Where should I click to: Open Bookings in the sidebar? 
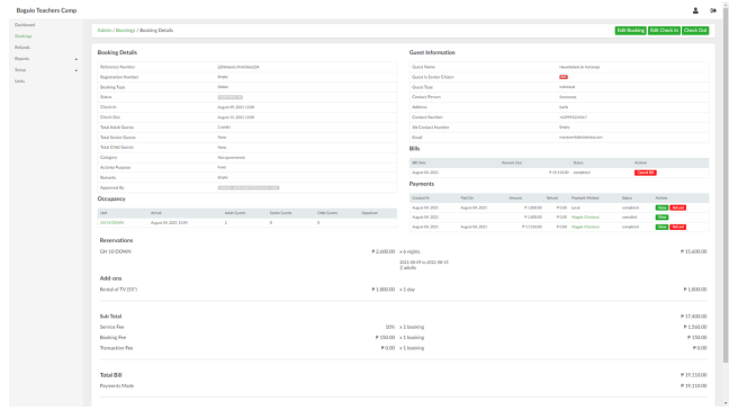[x=23, y=36]
